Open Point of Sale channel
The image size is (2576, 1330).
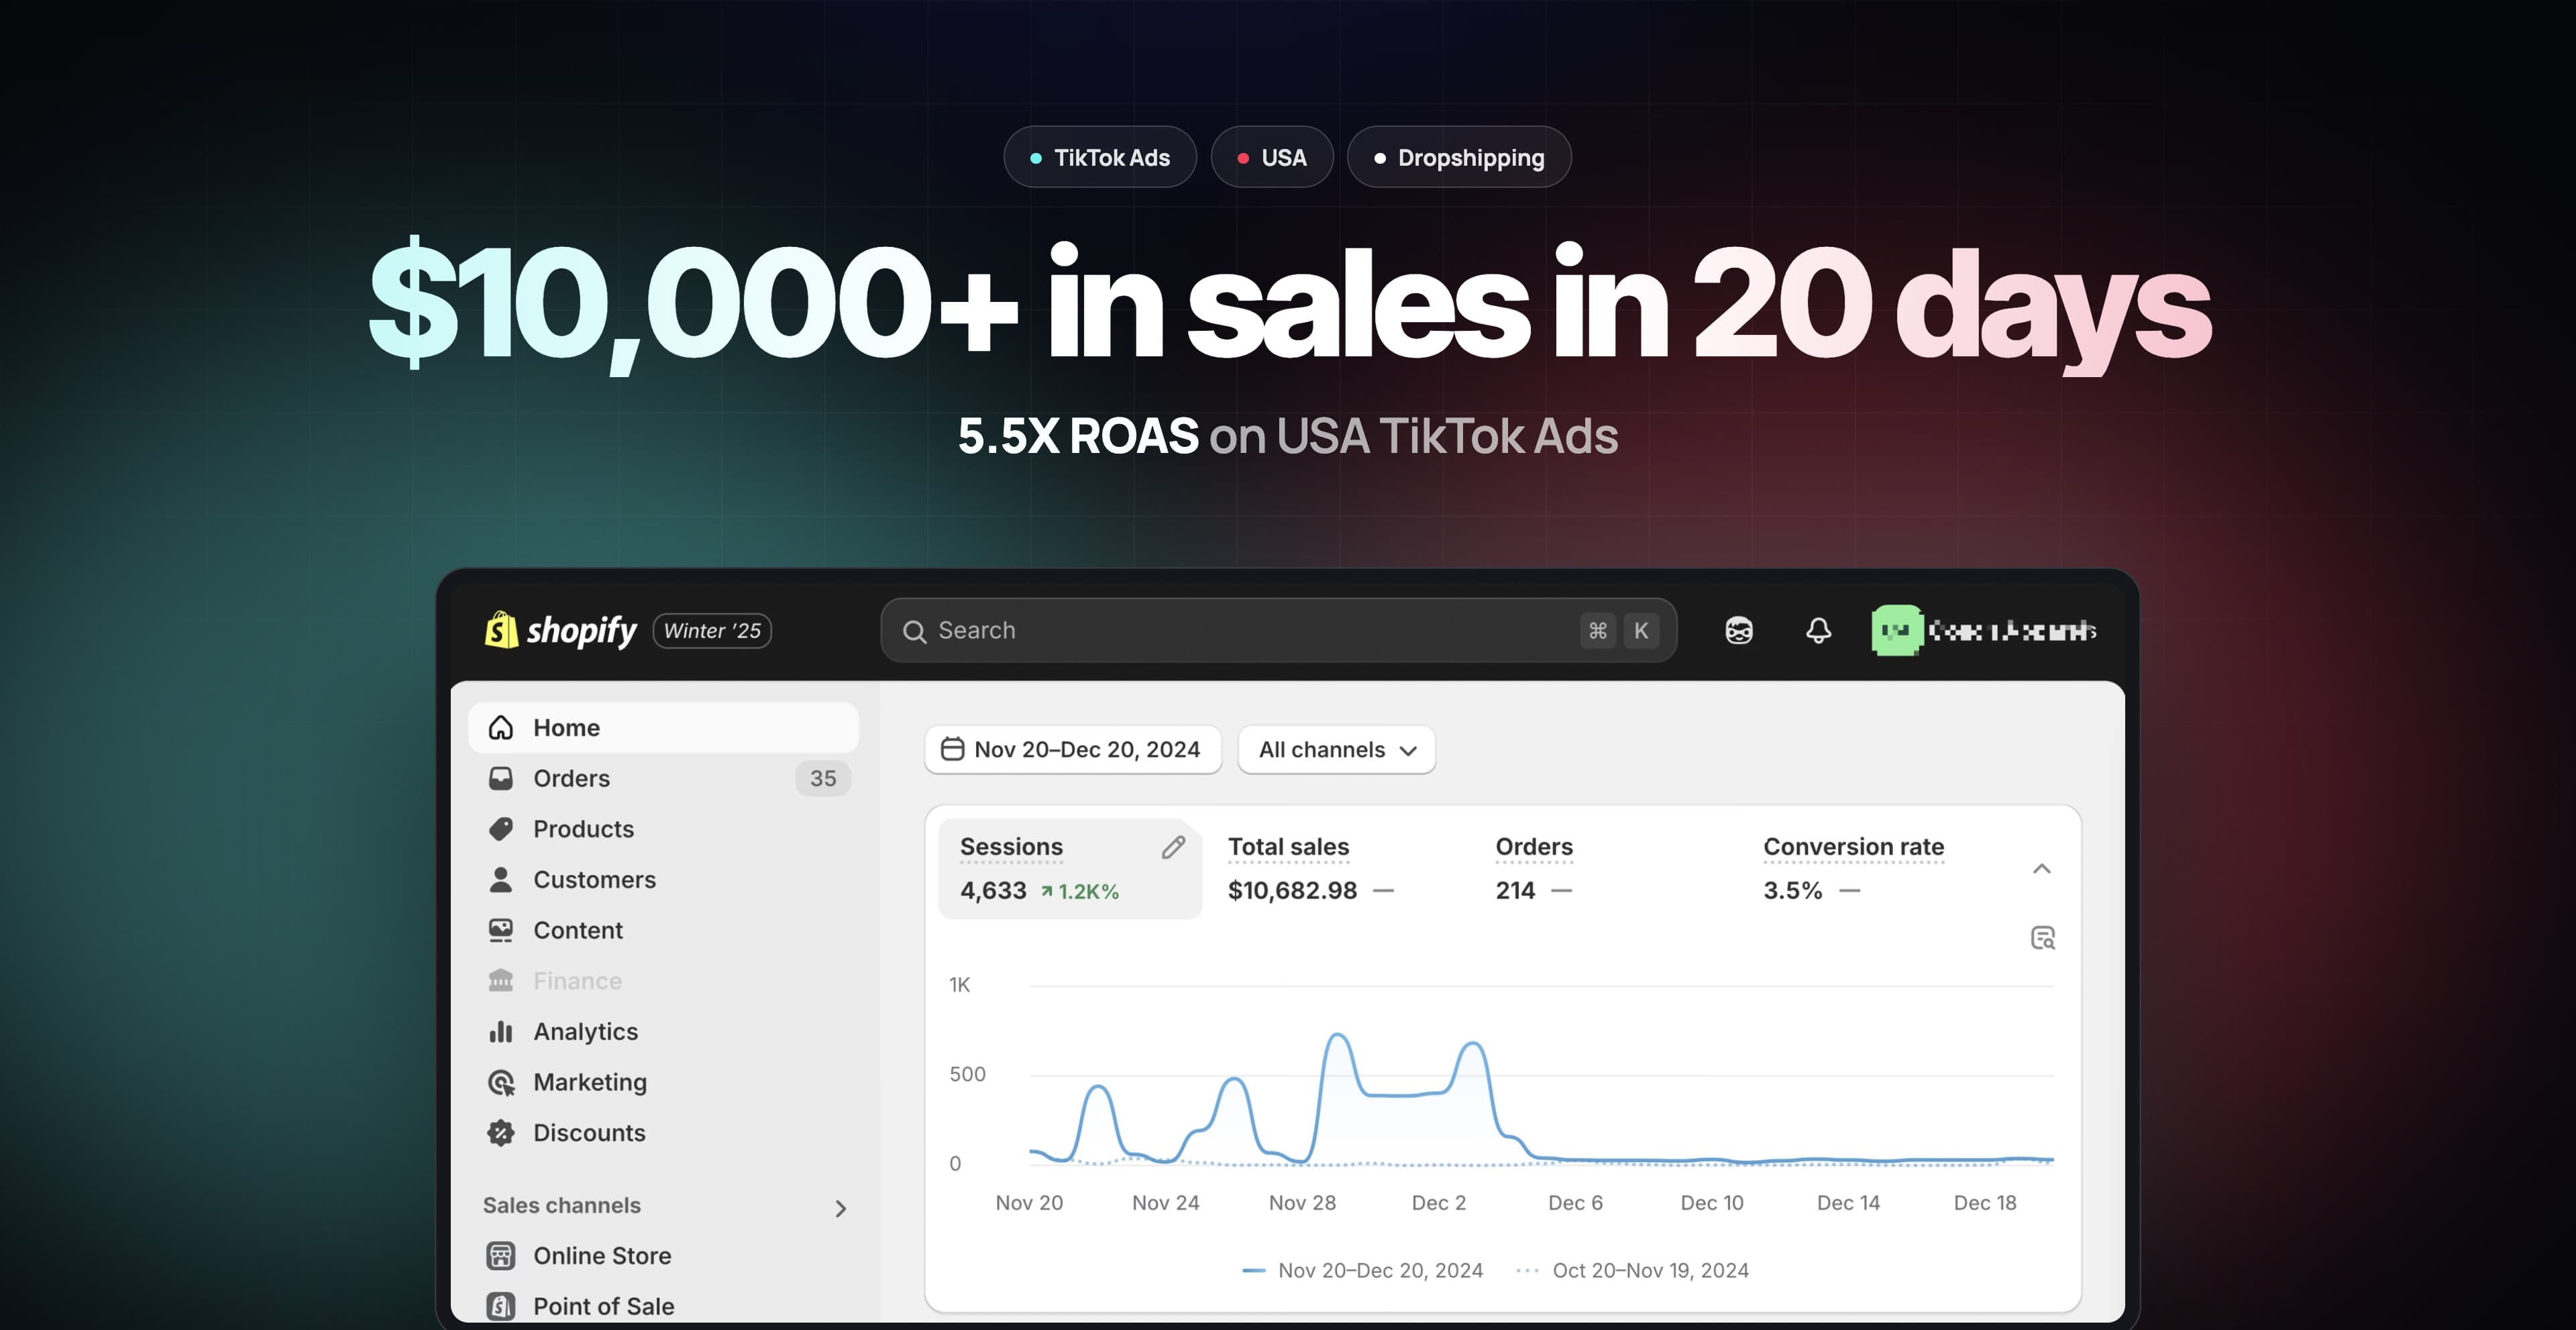663,1306
